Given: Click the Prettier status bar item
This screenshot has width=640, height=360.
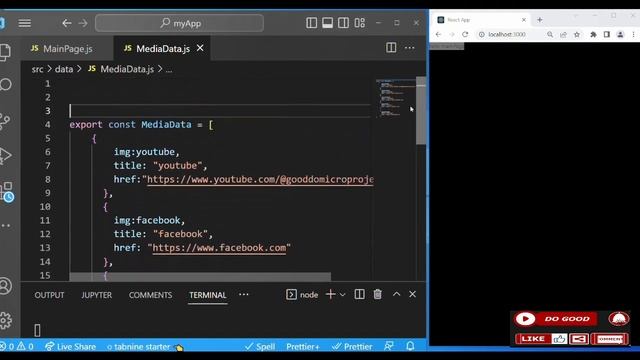Looking at the screenshot, I should click(352, 347).
